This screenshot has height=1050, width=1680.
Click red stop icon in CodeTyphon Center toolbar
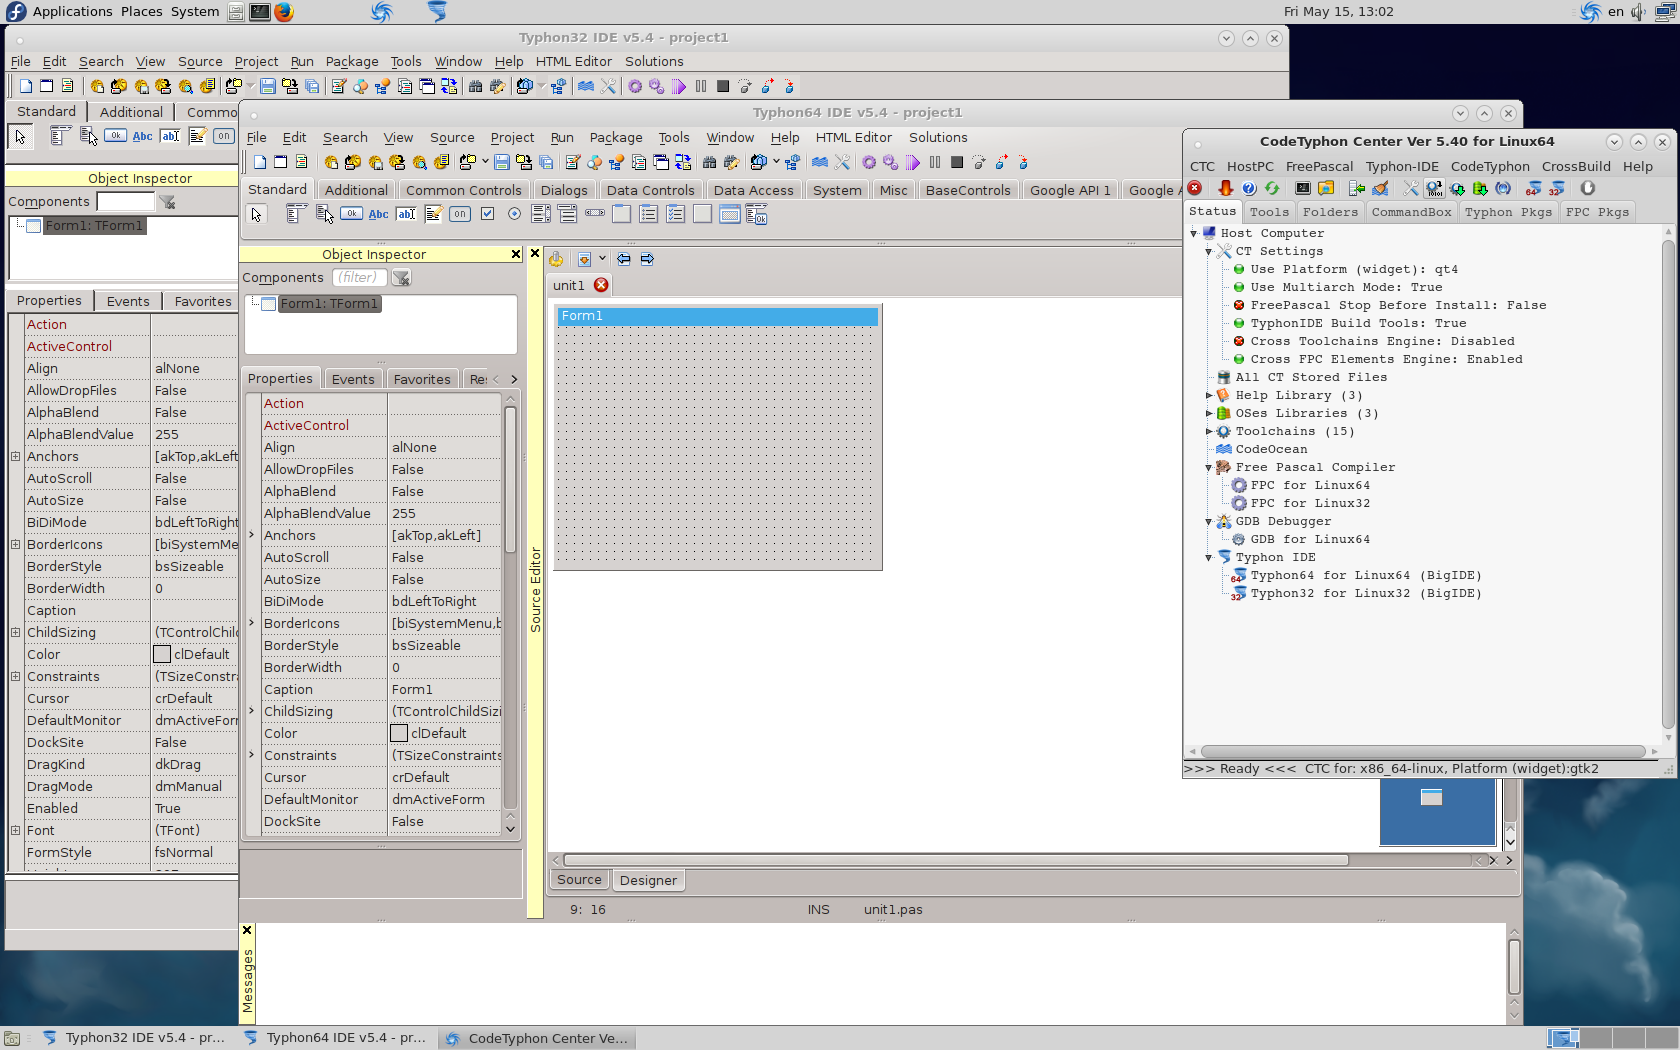[x=1195, y=188]
